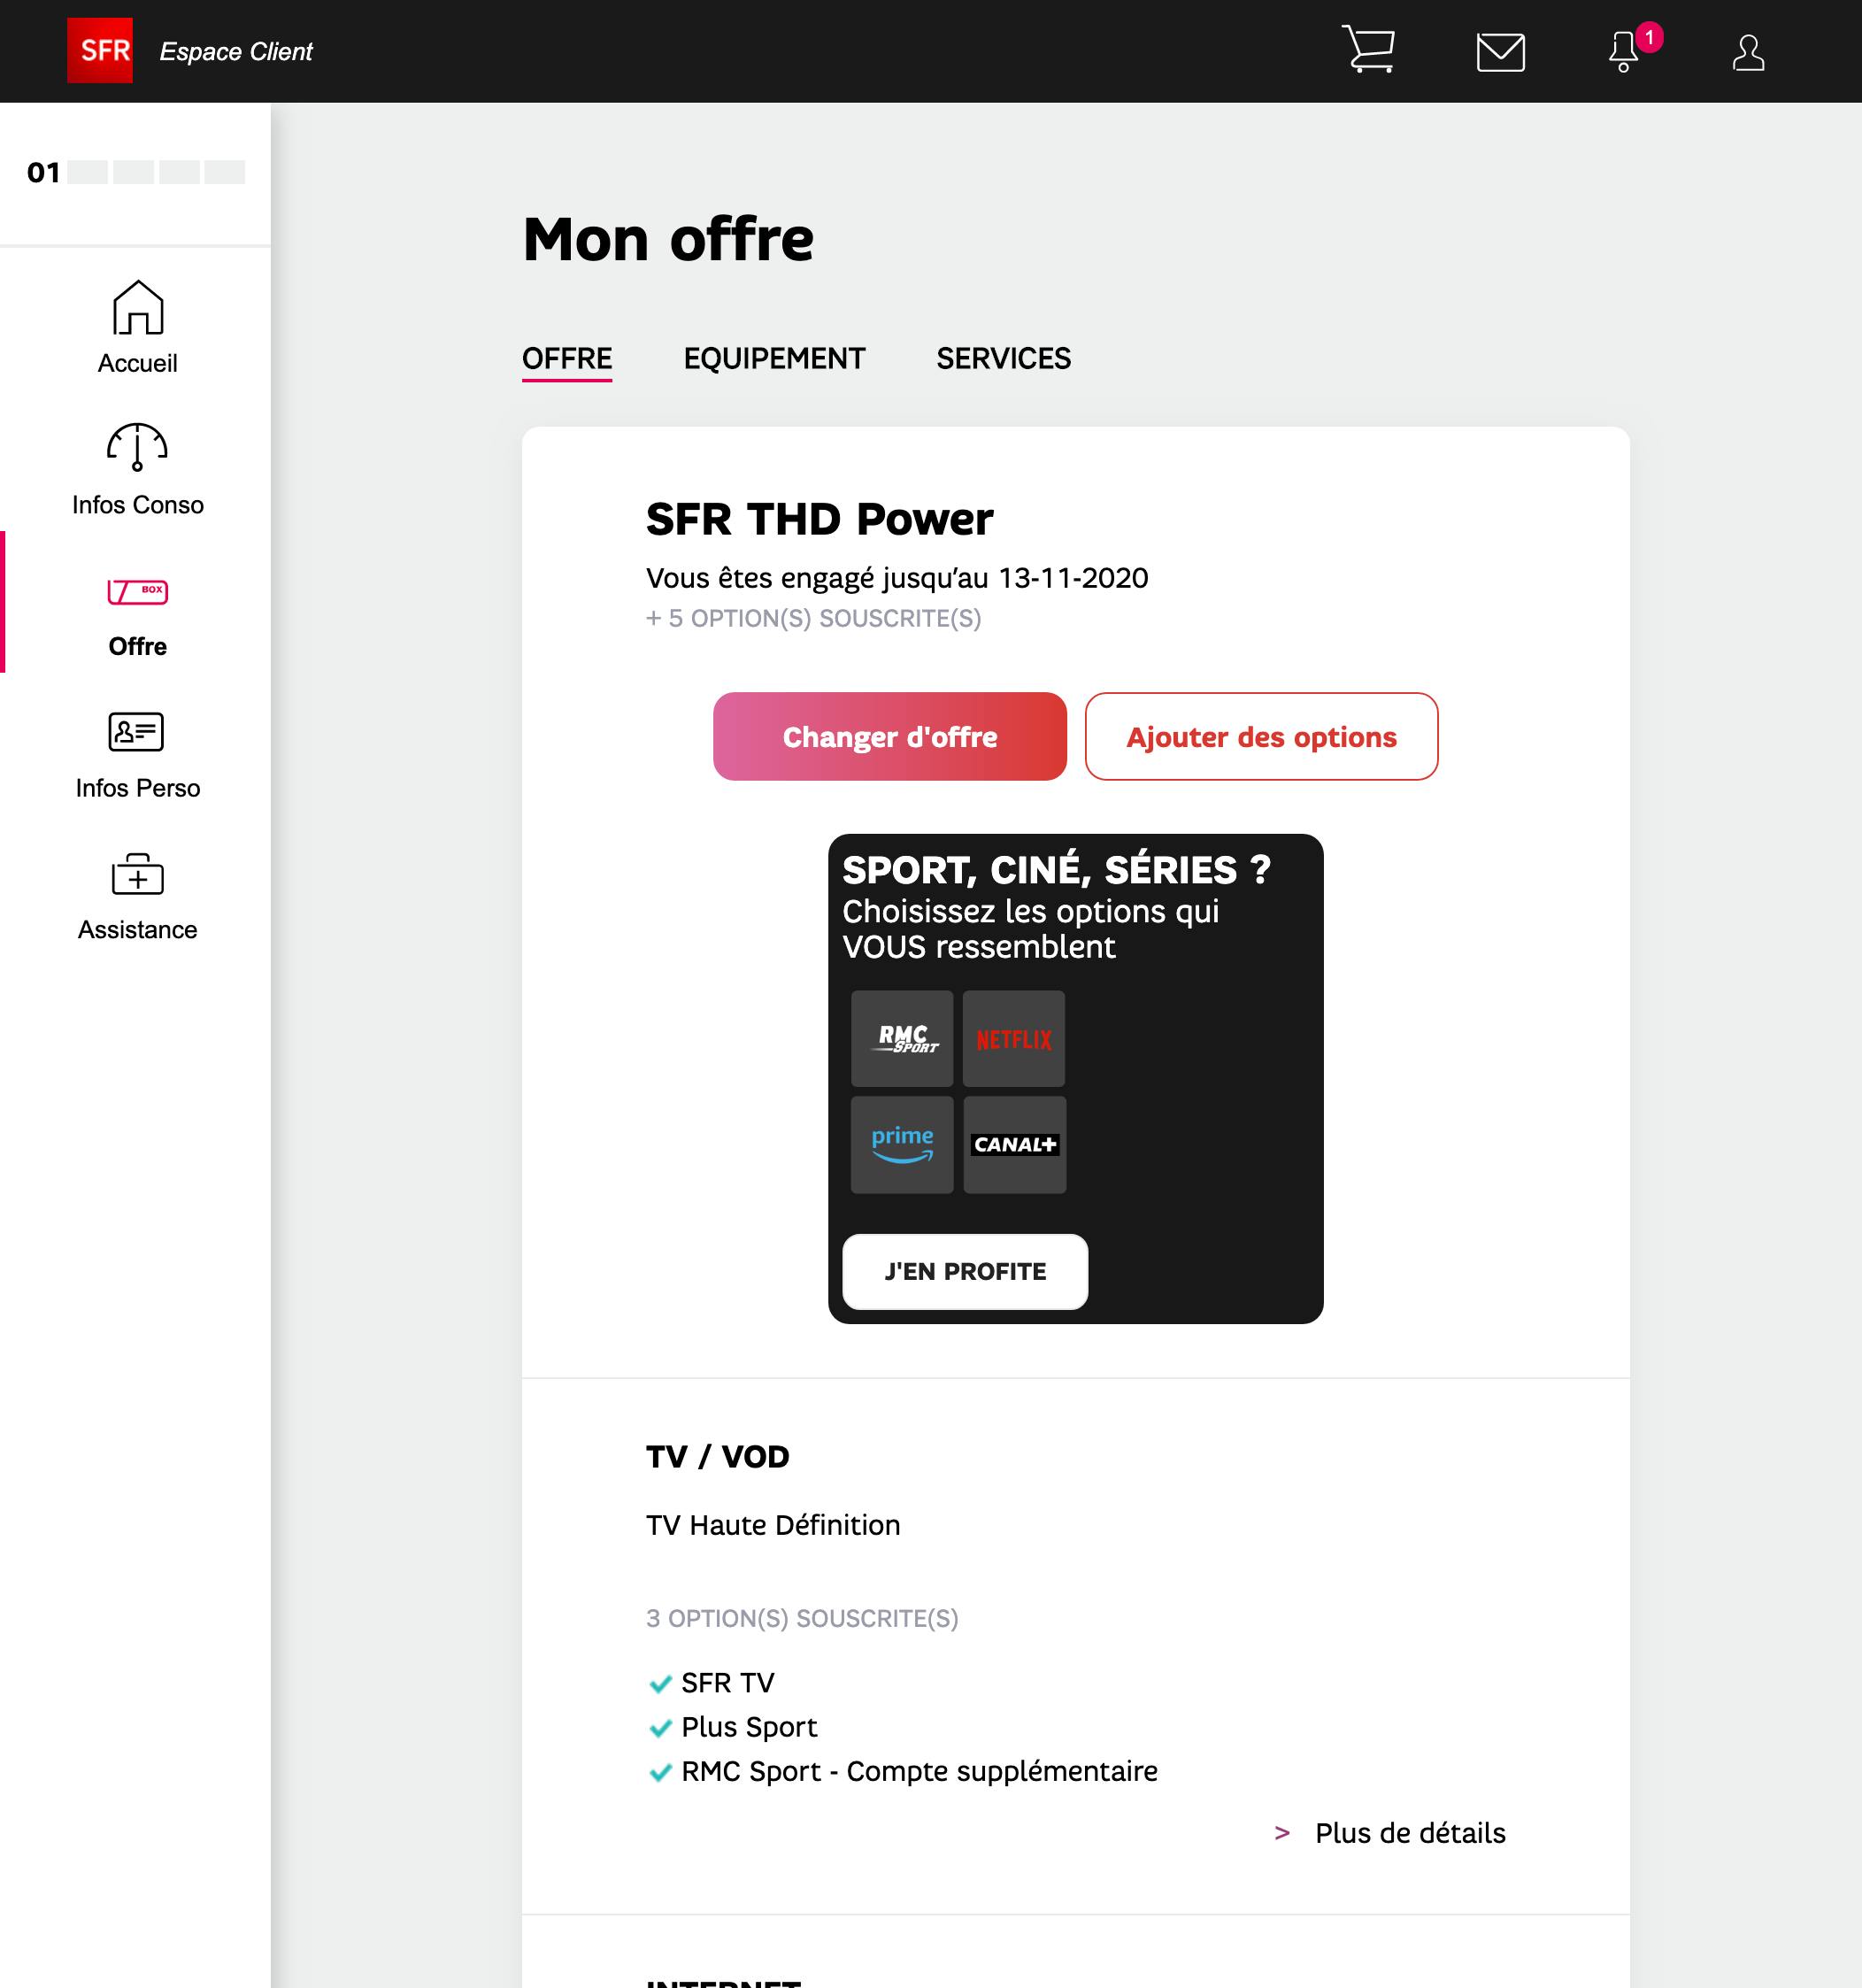Go to Accueil home icon

[137, 307]
